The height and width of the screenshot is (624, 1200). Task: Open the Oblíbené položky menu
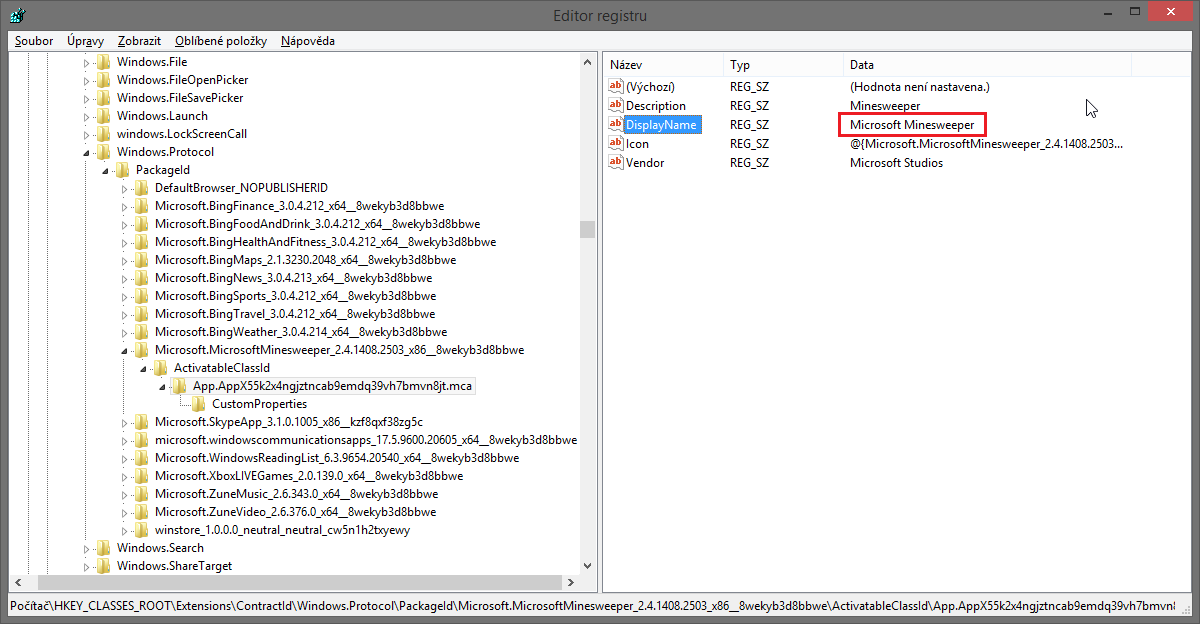(x=220, y=41)
